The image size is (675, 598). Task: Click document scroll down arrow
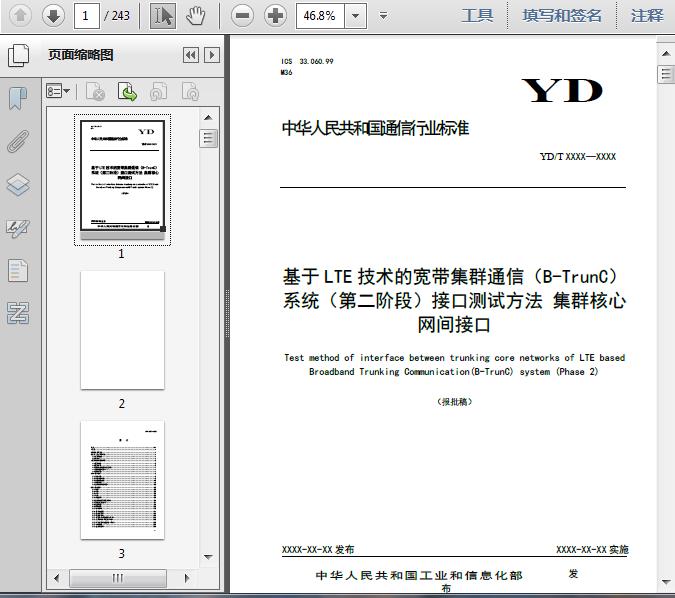coord(666,582)
